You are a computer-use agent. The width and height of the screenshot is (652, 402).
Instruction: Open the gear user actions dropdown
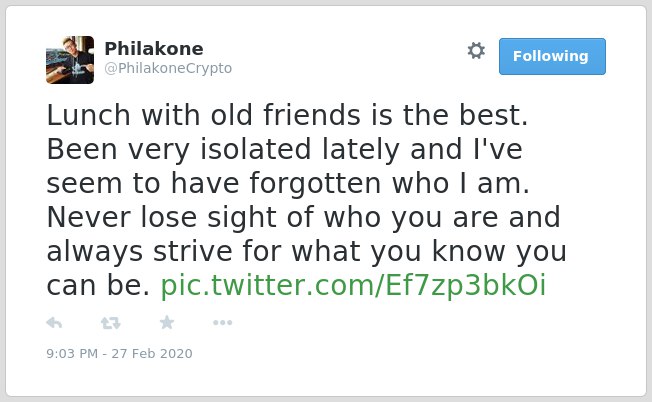(476, 51)
